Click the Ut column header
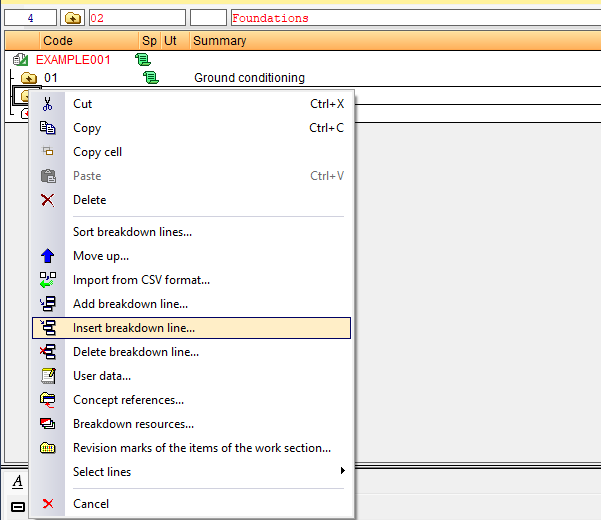 coord(175,41)
